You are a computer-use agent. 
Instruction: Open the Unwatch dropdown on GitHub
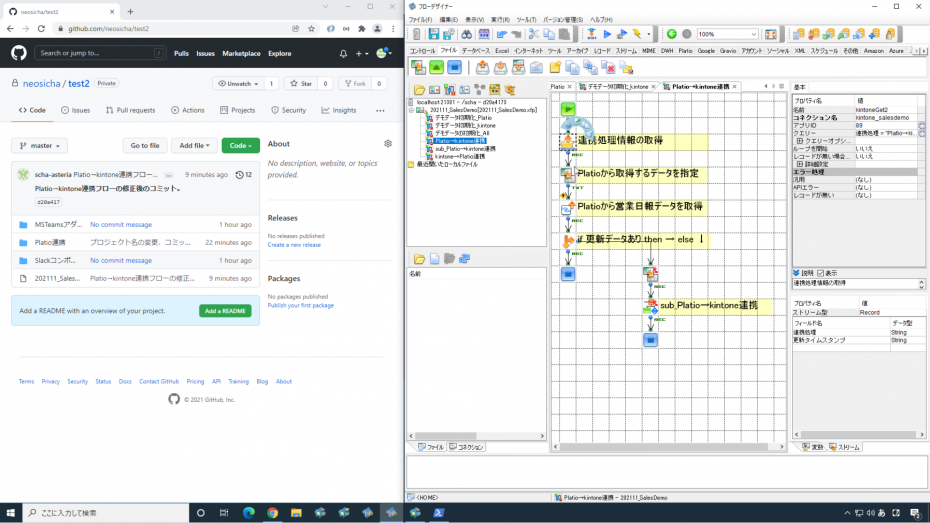pos(238,84)
